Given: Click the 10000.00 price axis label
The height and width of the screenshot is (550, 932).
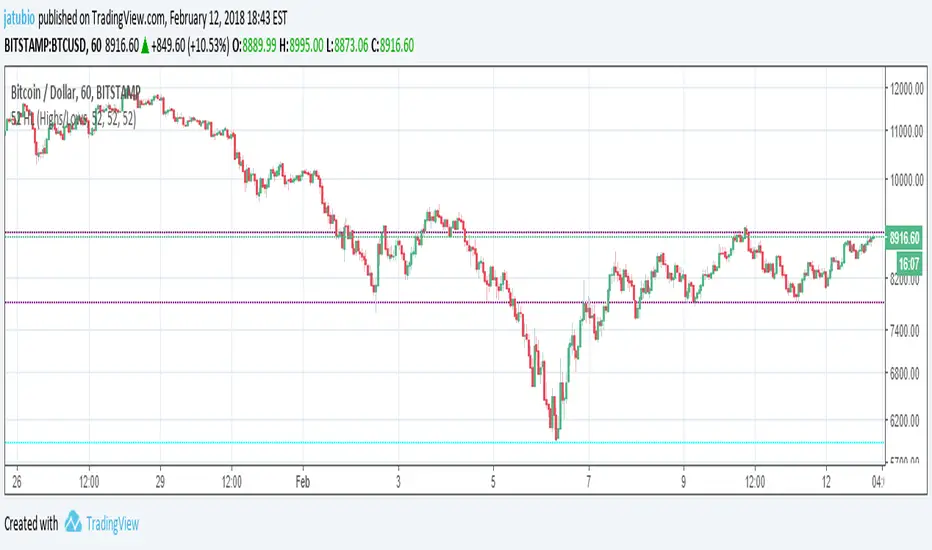Looking at the screenshot, I should (909, 180).
